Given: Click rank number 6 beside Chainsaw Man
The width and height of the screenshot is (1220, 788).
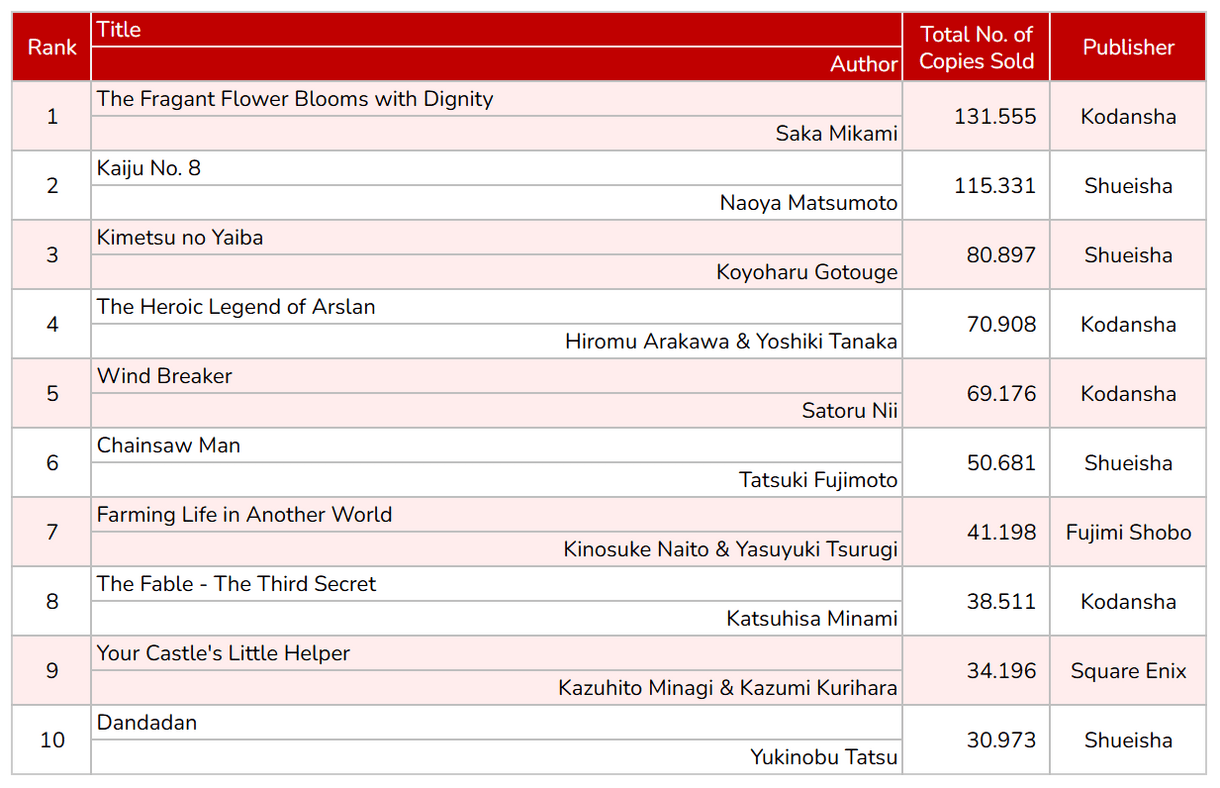Looking at the screenshot, I should [52, 463].
